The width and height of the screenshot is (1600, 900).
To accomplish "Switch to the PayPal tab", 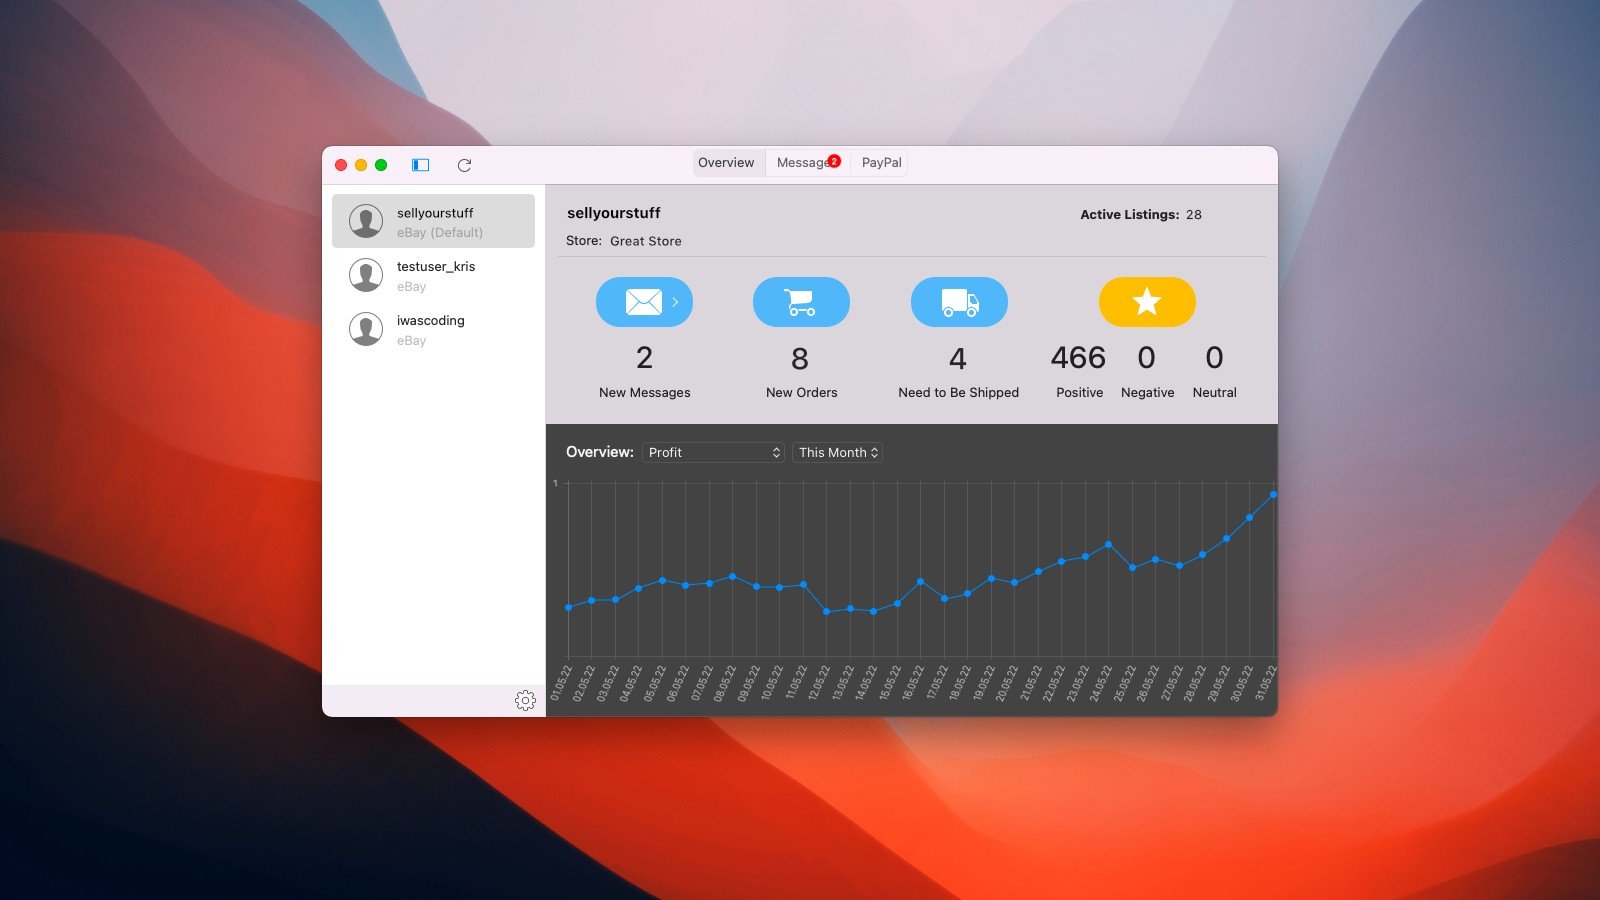I will point(881,163).
